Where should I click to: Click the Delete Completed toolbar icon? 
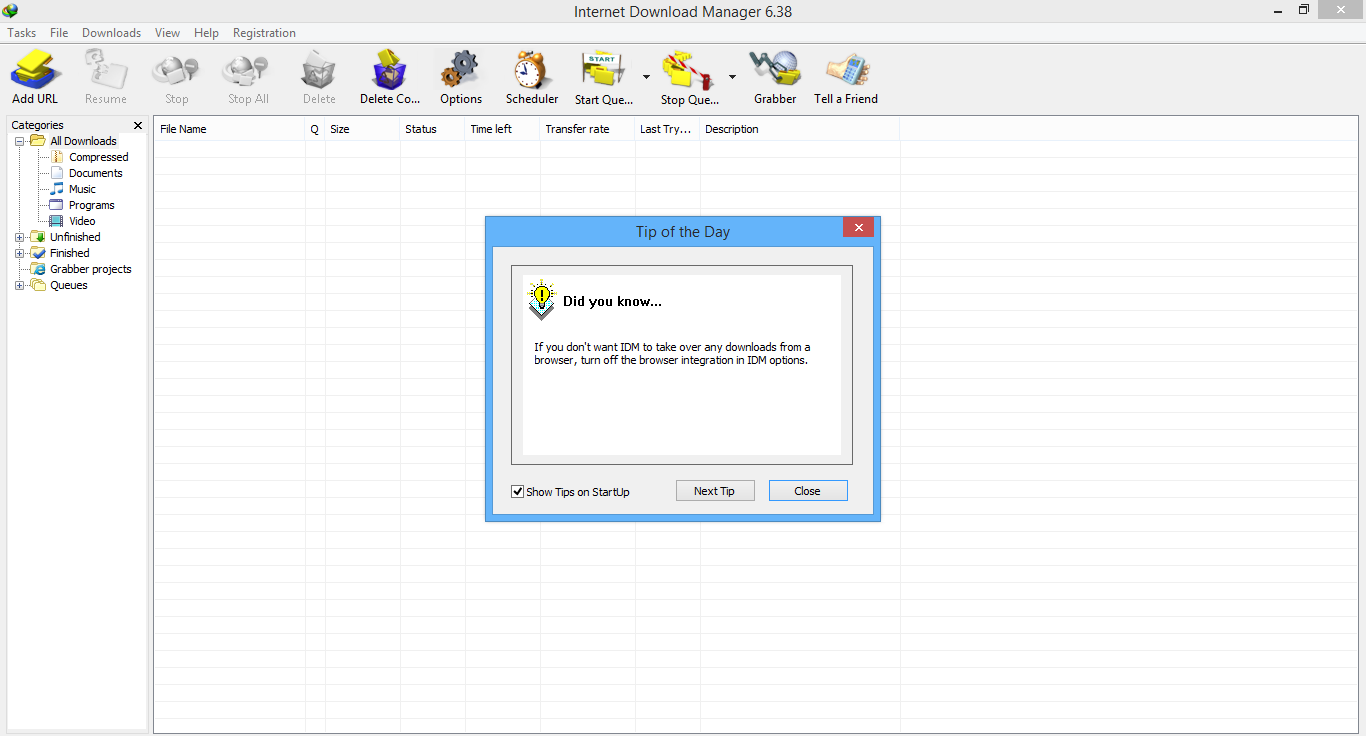[x=390, y=70]
